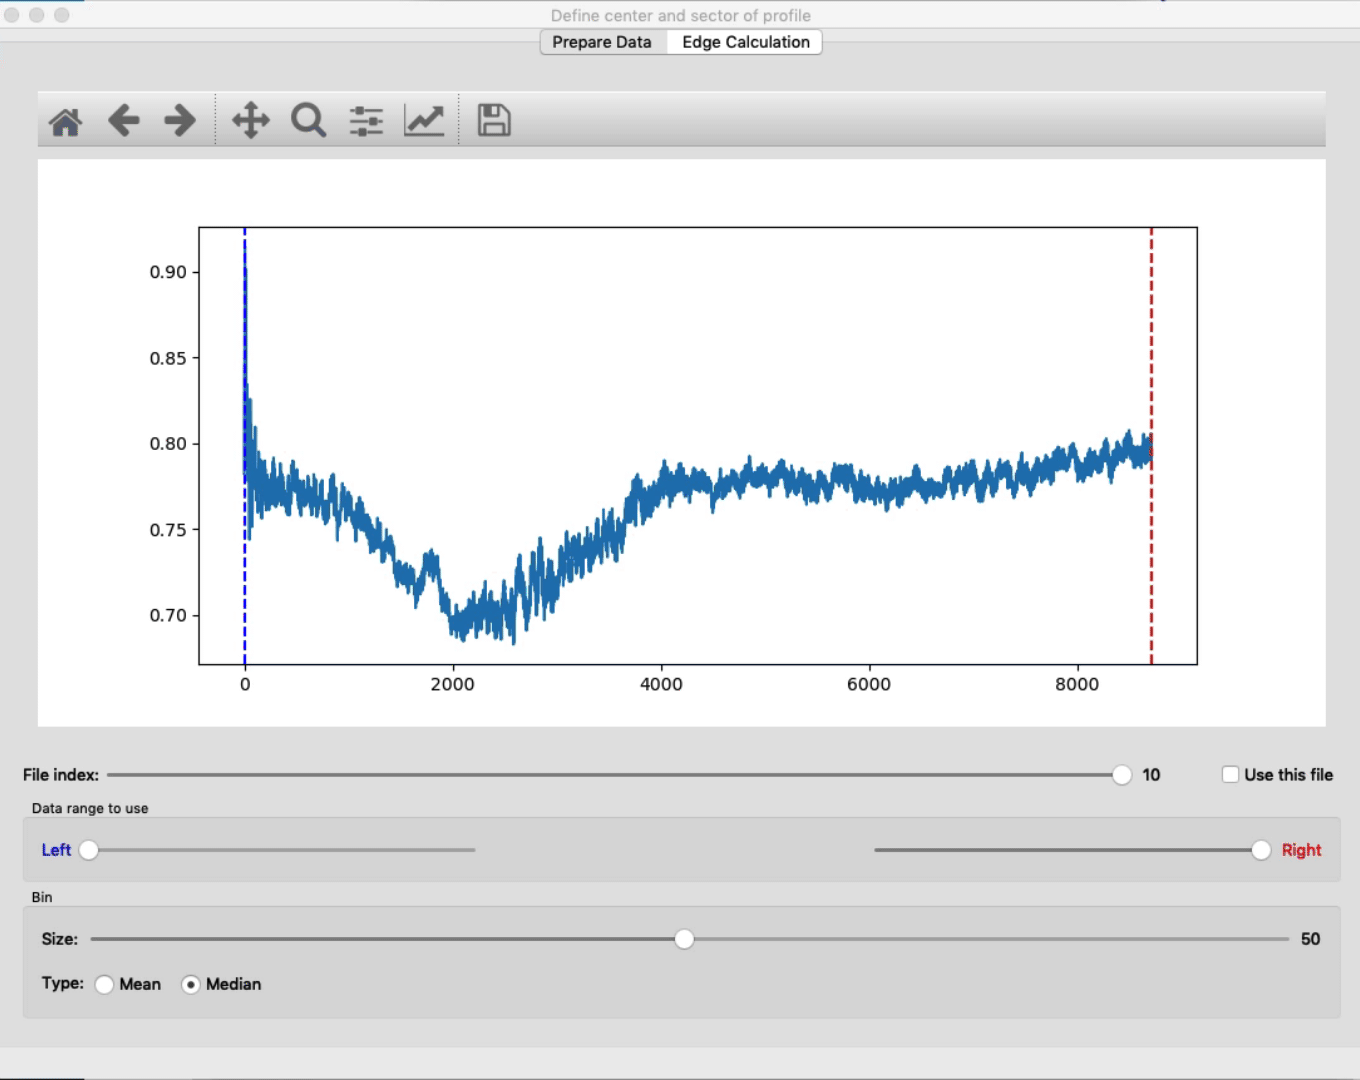Open the Edit axis parameters icon
The width and height of the screenshot is (1360, 1080).
(424, 121)
